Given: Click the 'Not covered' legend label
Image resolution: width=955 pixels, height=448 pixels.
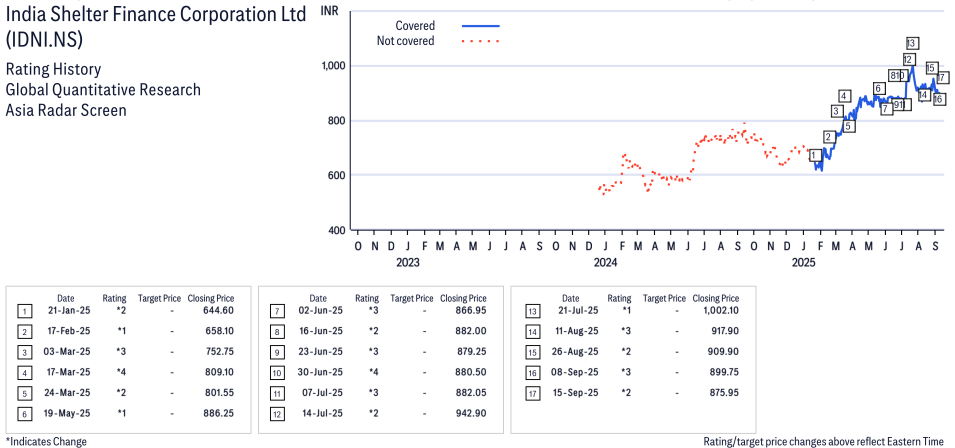Looking at the screenshot, I should (x=406, y=41).
